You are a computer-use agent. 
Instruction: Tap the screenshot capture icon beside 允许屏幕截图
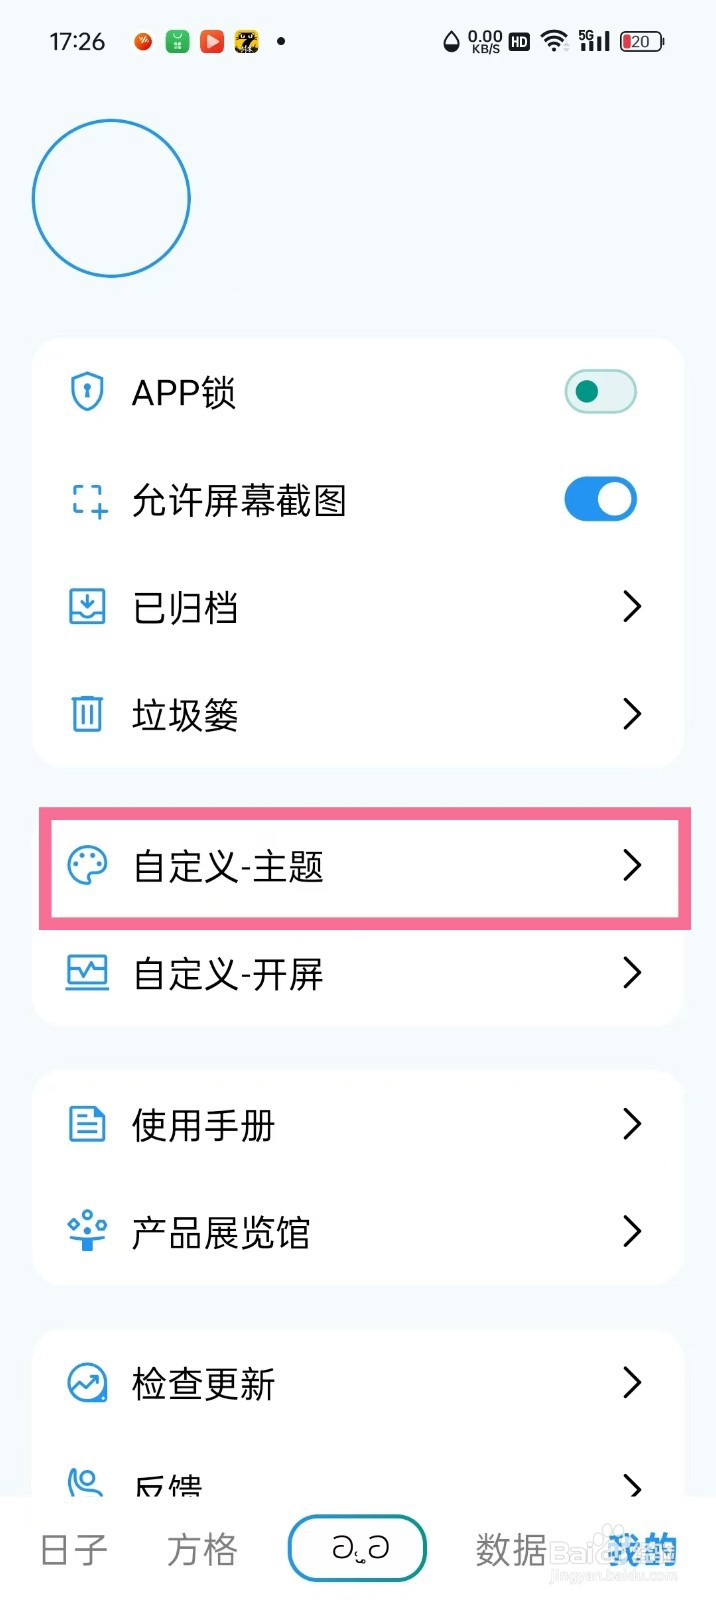(x=88, y=500)
